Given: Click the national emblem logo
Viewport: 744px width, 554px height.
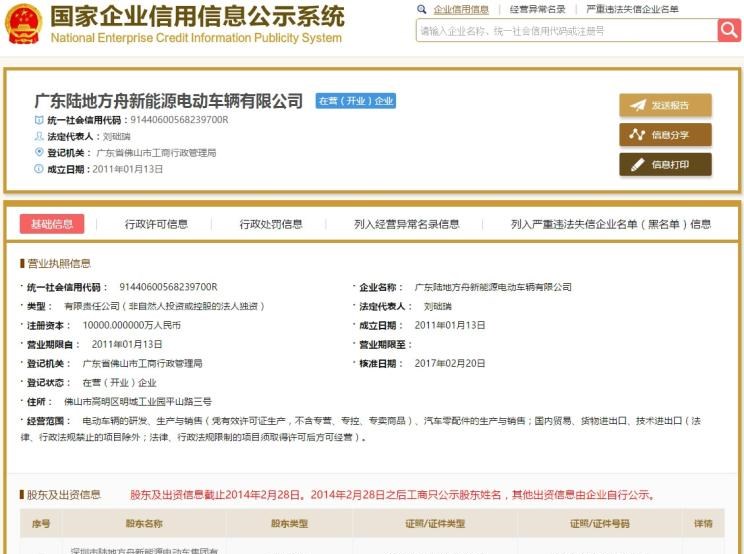Looking at the screenshot, I should 23,24.
